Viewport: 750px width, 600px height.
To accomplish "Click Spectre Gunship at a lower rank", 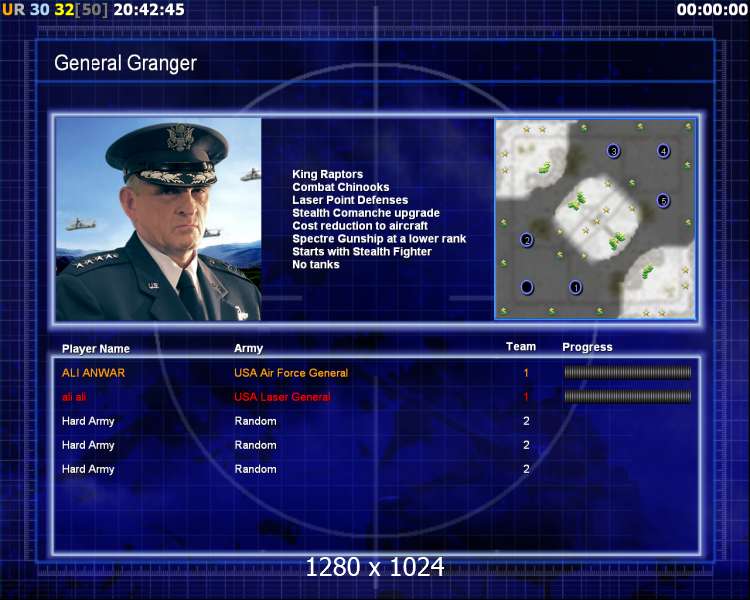I will 379,239.
